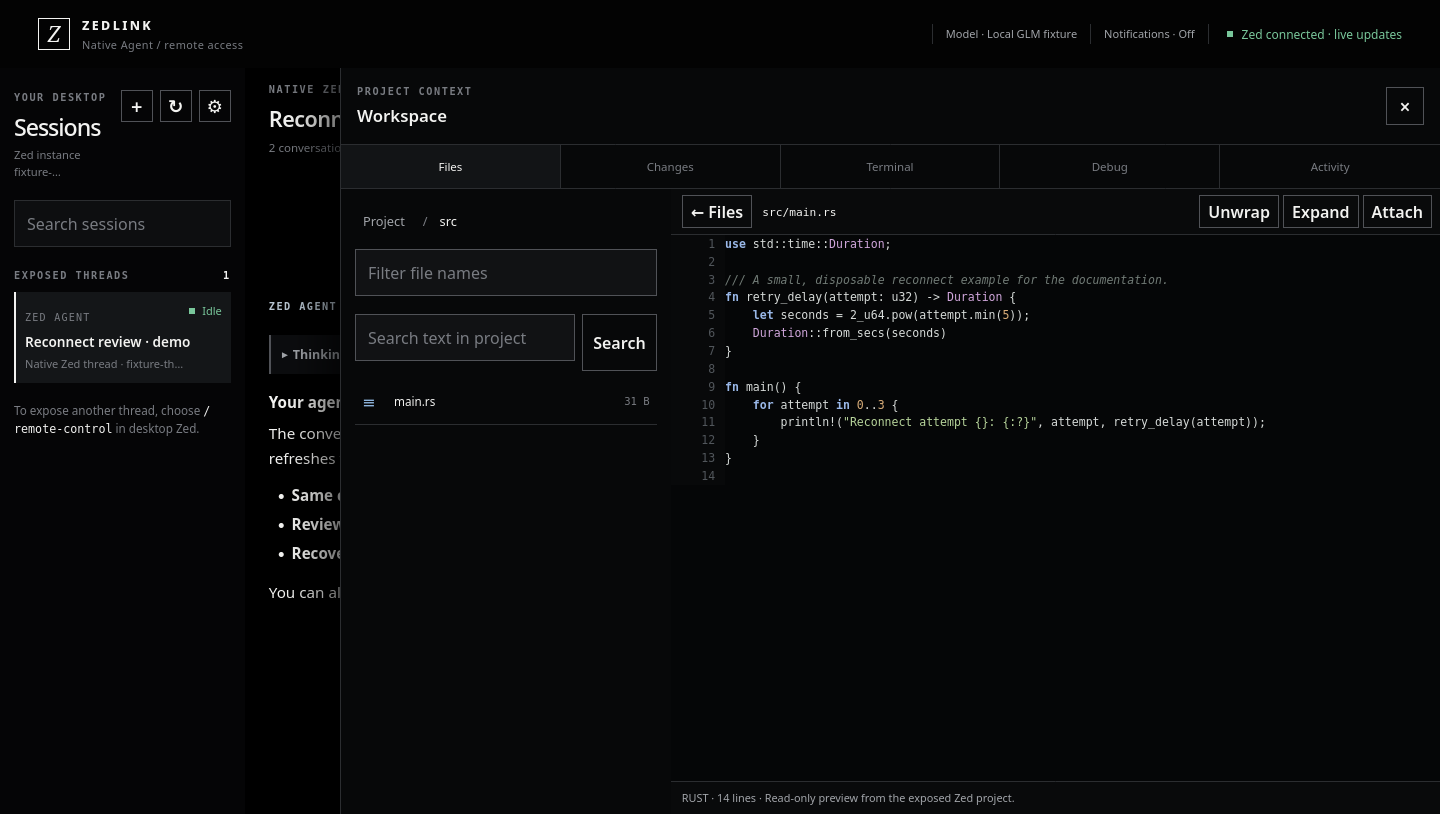This screenshot has height=814, width=1440.
Task: Select the src breadcrumb segment
Action: (x=448, y=222)
